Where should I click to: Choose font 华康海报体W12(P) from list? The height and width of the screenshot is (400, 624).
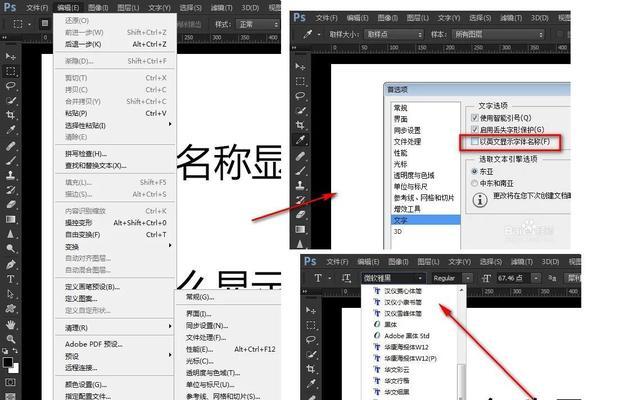tap(410, 358)
